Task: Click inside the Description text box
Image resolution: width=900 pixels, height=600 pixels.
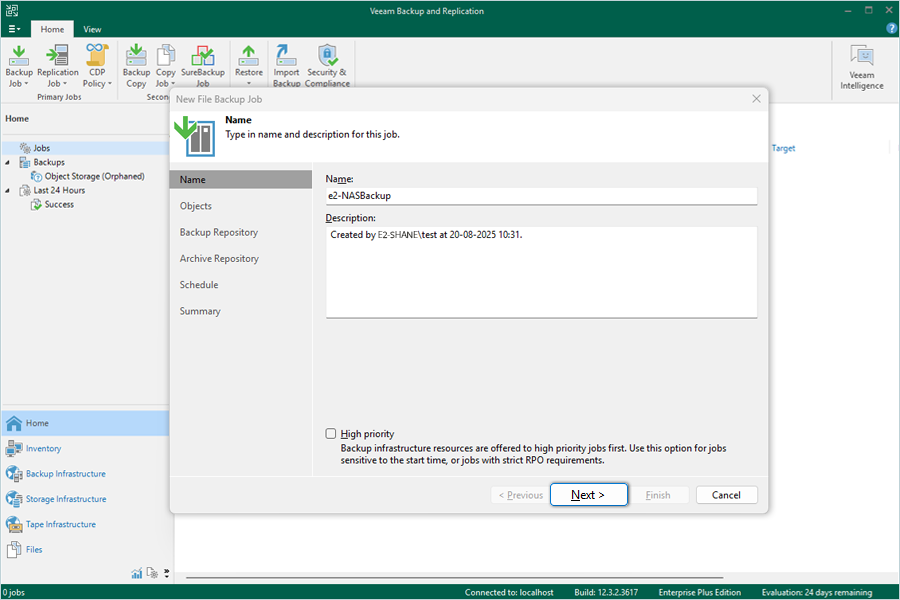Action: tap(541, 272)
